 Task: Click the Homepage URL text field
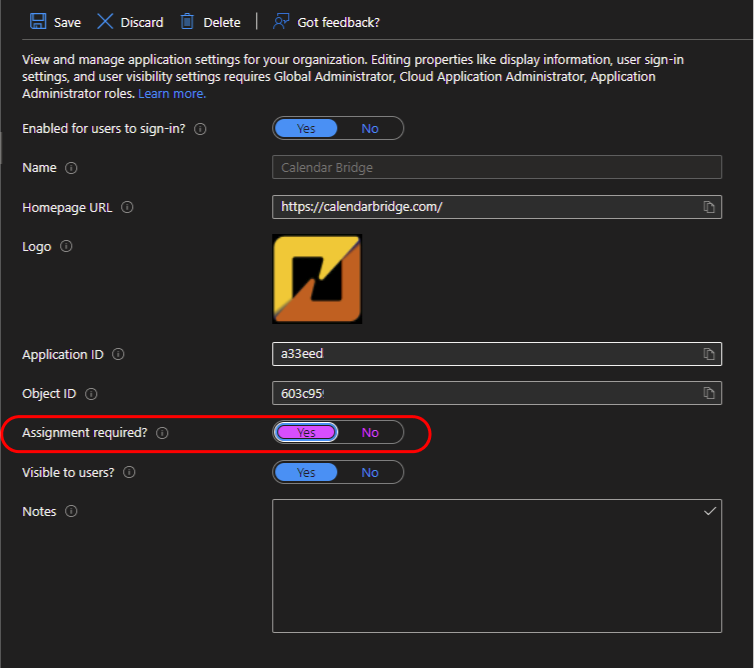click(x=497, y=207)
